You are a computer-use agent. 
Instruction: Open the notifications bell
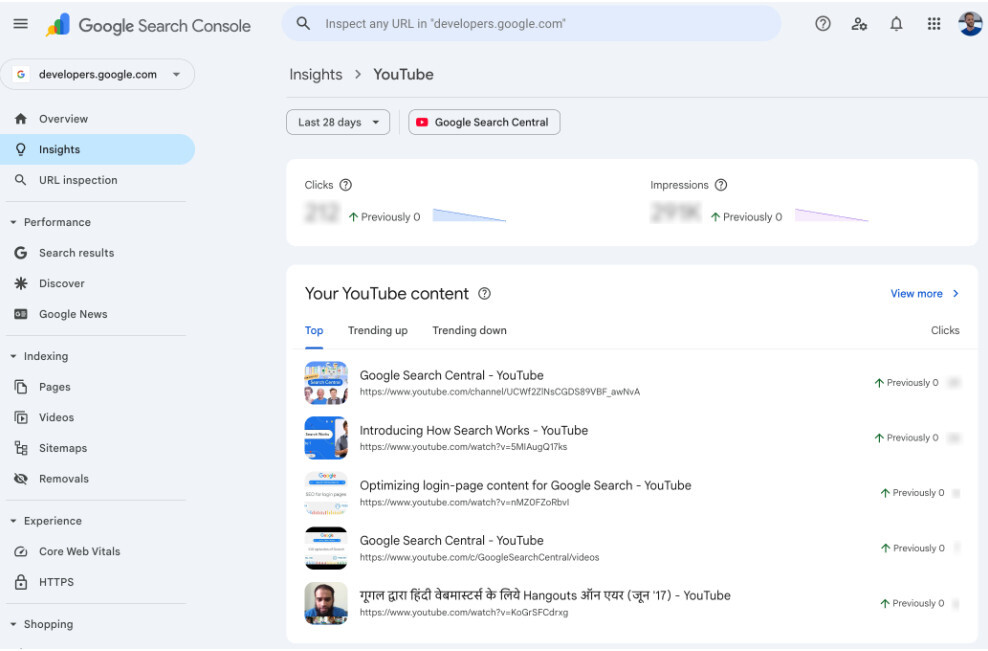(896, 24)
